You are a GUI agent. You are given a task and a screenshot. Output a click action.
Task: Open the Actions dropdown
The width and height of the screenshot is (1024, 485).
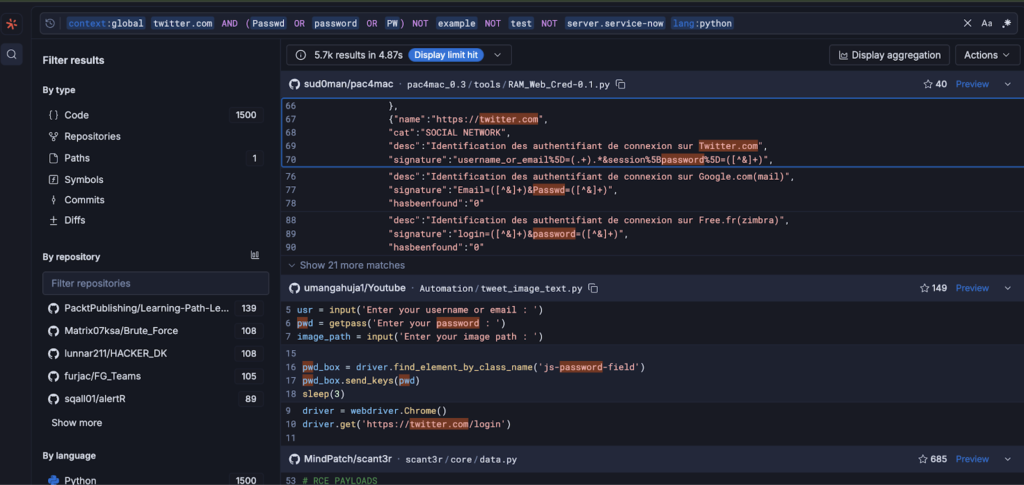click(x=987, y=55)
